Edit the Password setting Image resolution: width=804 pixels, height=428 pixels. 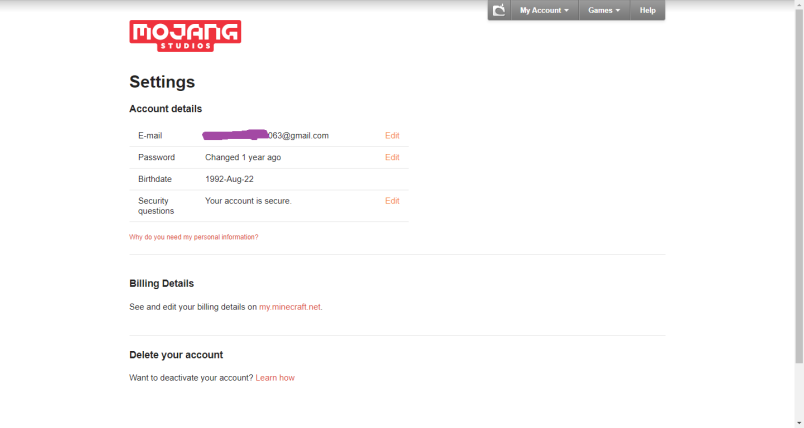392,157
